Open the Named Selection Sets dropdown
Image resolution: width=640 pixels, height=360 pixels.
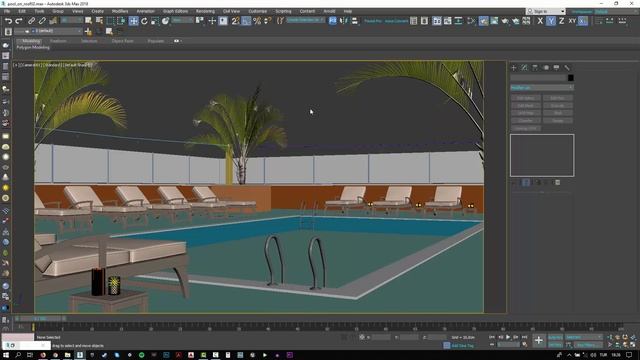click(305, 20)
